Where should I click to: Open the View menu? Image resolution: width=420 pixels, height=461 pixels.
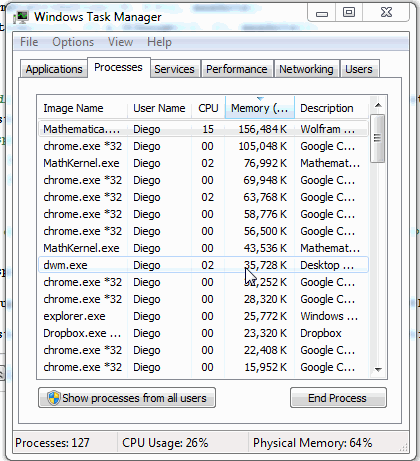click(x=120, y=42)
